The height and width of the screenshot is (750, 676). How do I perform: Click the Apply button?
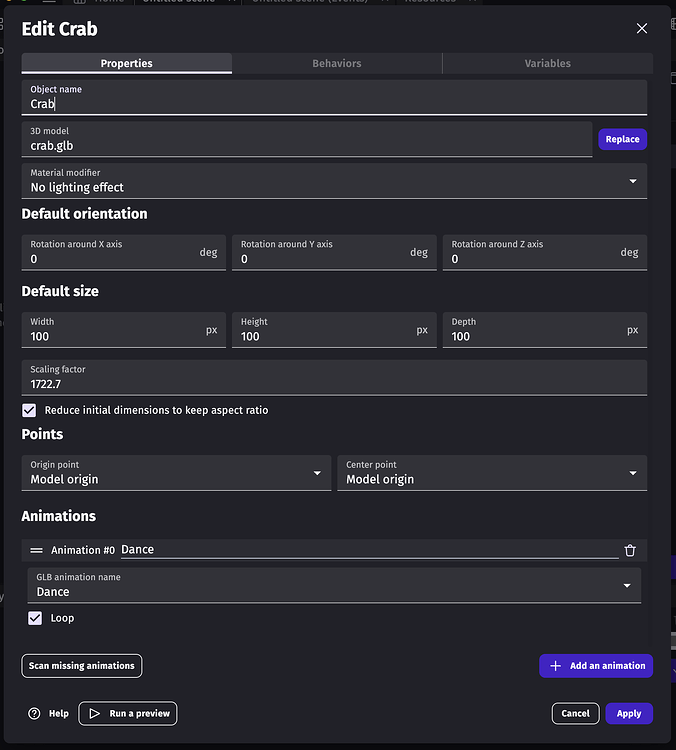click(x=629, y=714)
